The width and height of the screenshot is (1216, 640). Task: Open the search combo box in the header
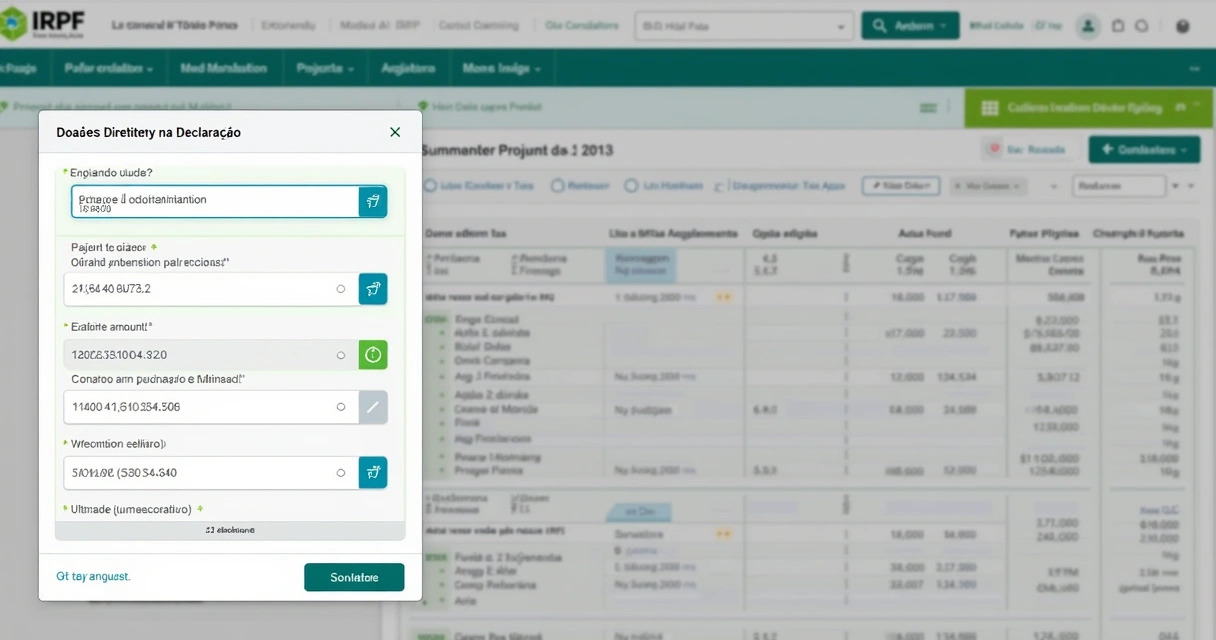[744, 27]
